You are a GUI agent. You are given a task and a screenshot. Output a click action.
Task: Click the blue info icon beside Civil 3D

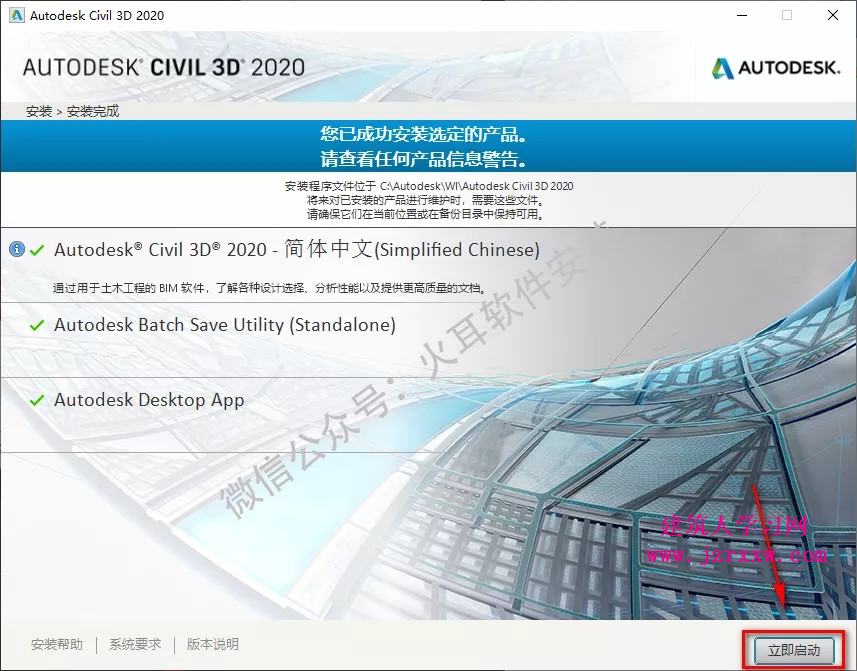click(17, 249)
